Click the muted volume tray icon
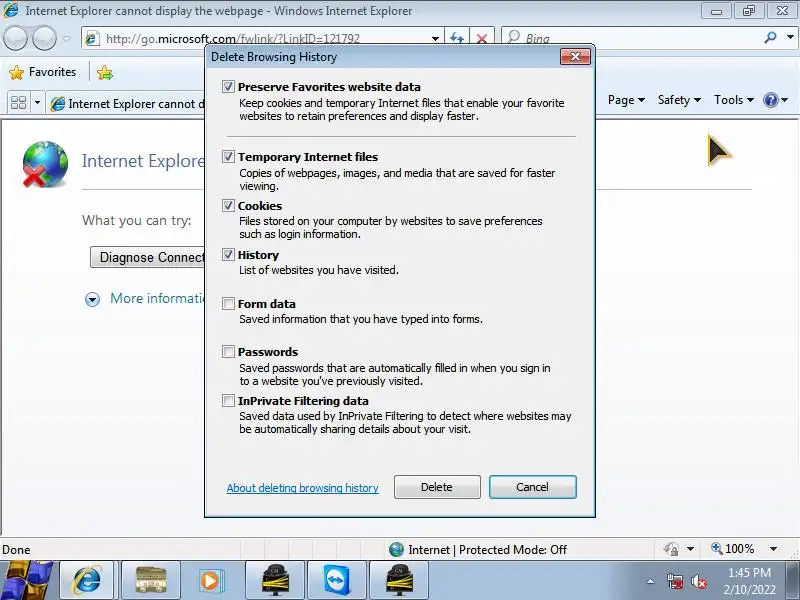Screen dimensions: 800x600 pos(698,581)
